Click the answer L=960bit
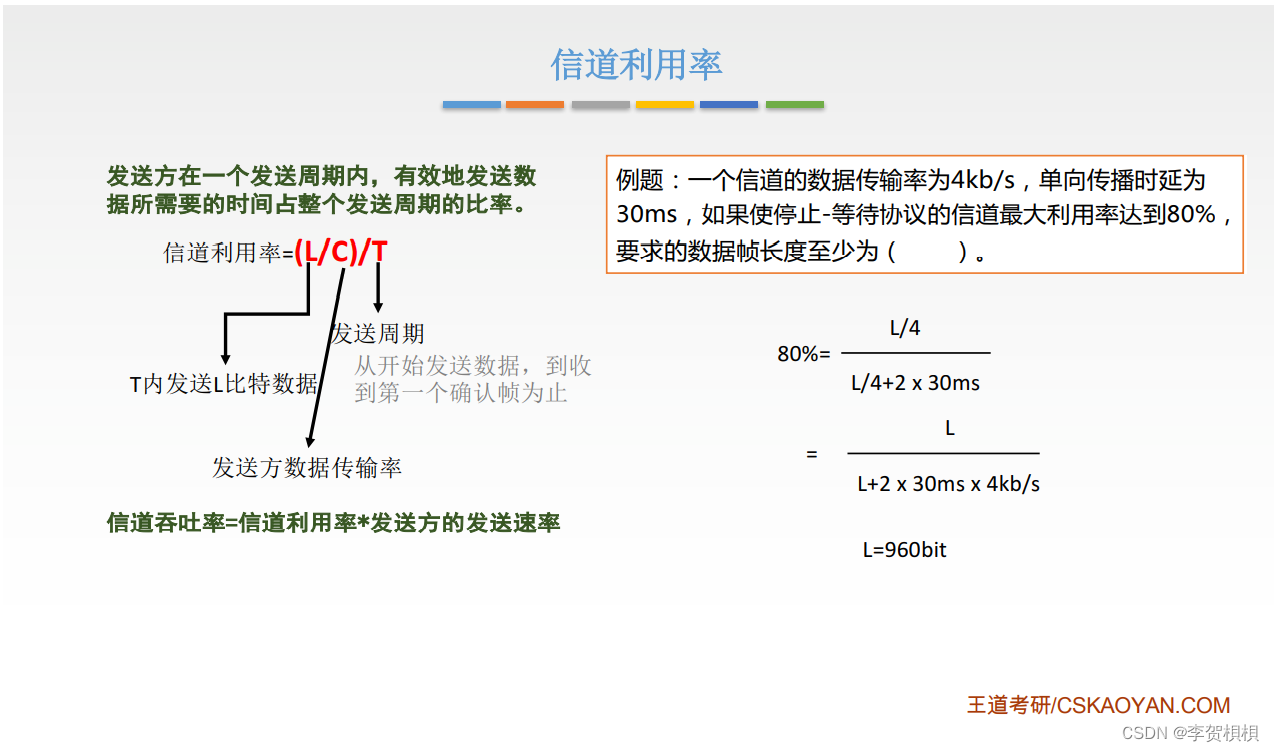 click(905, 550)
